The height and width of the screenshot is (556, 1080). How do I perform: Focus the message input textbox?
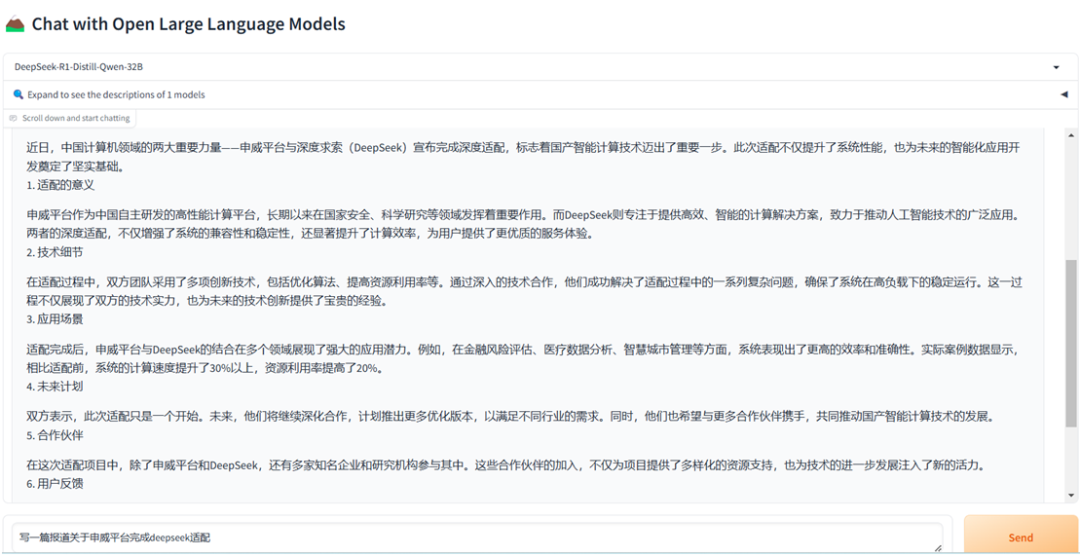[477, 537]
